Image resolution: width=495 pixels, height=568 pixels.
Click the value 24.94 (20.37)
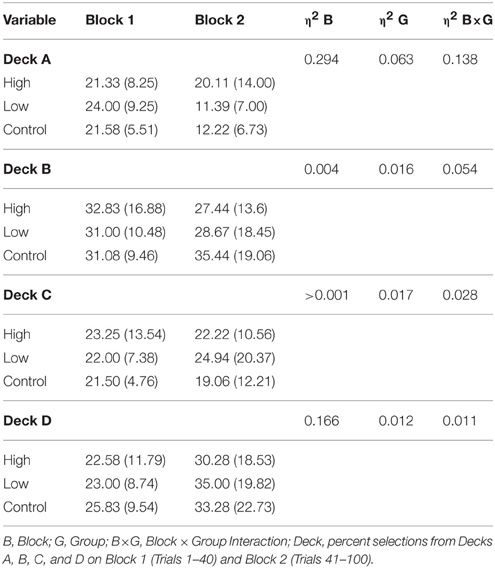235,358
